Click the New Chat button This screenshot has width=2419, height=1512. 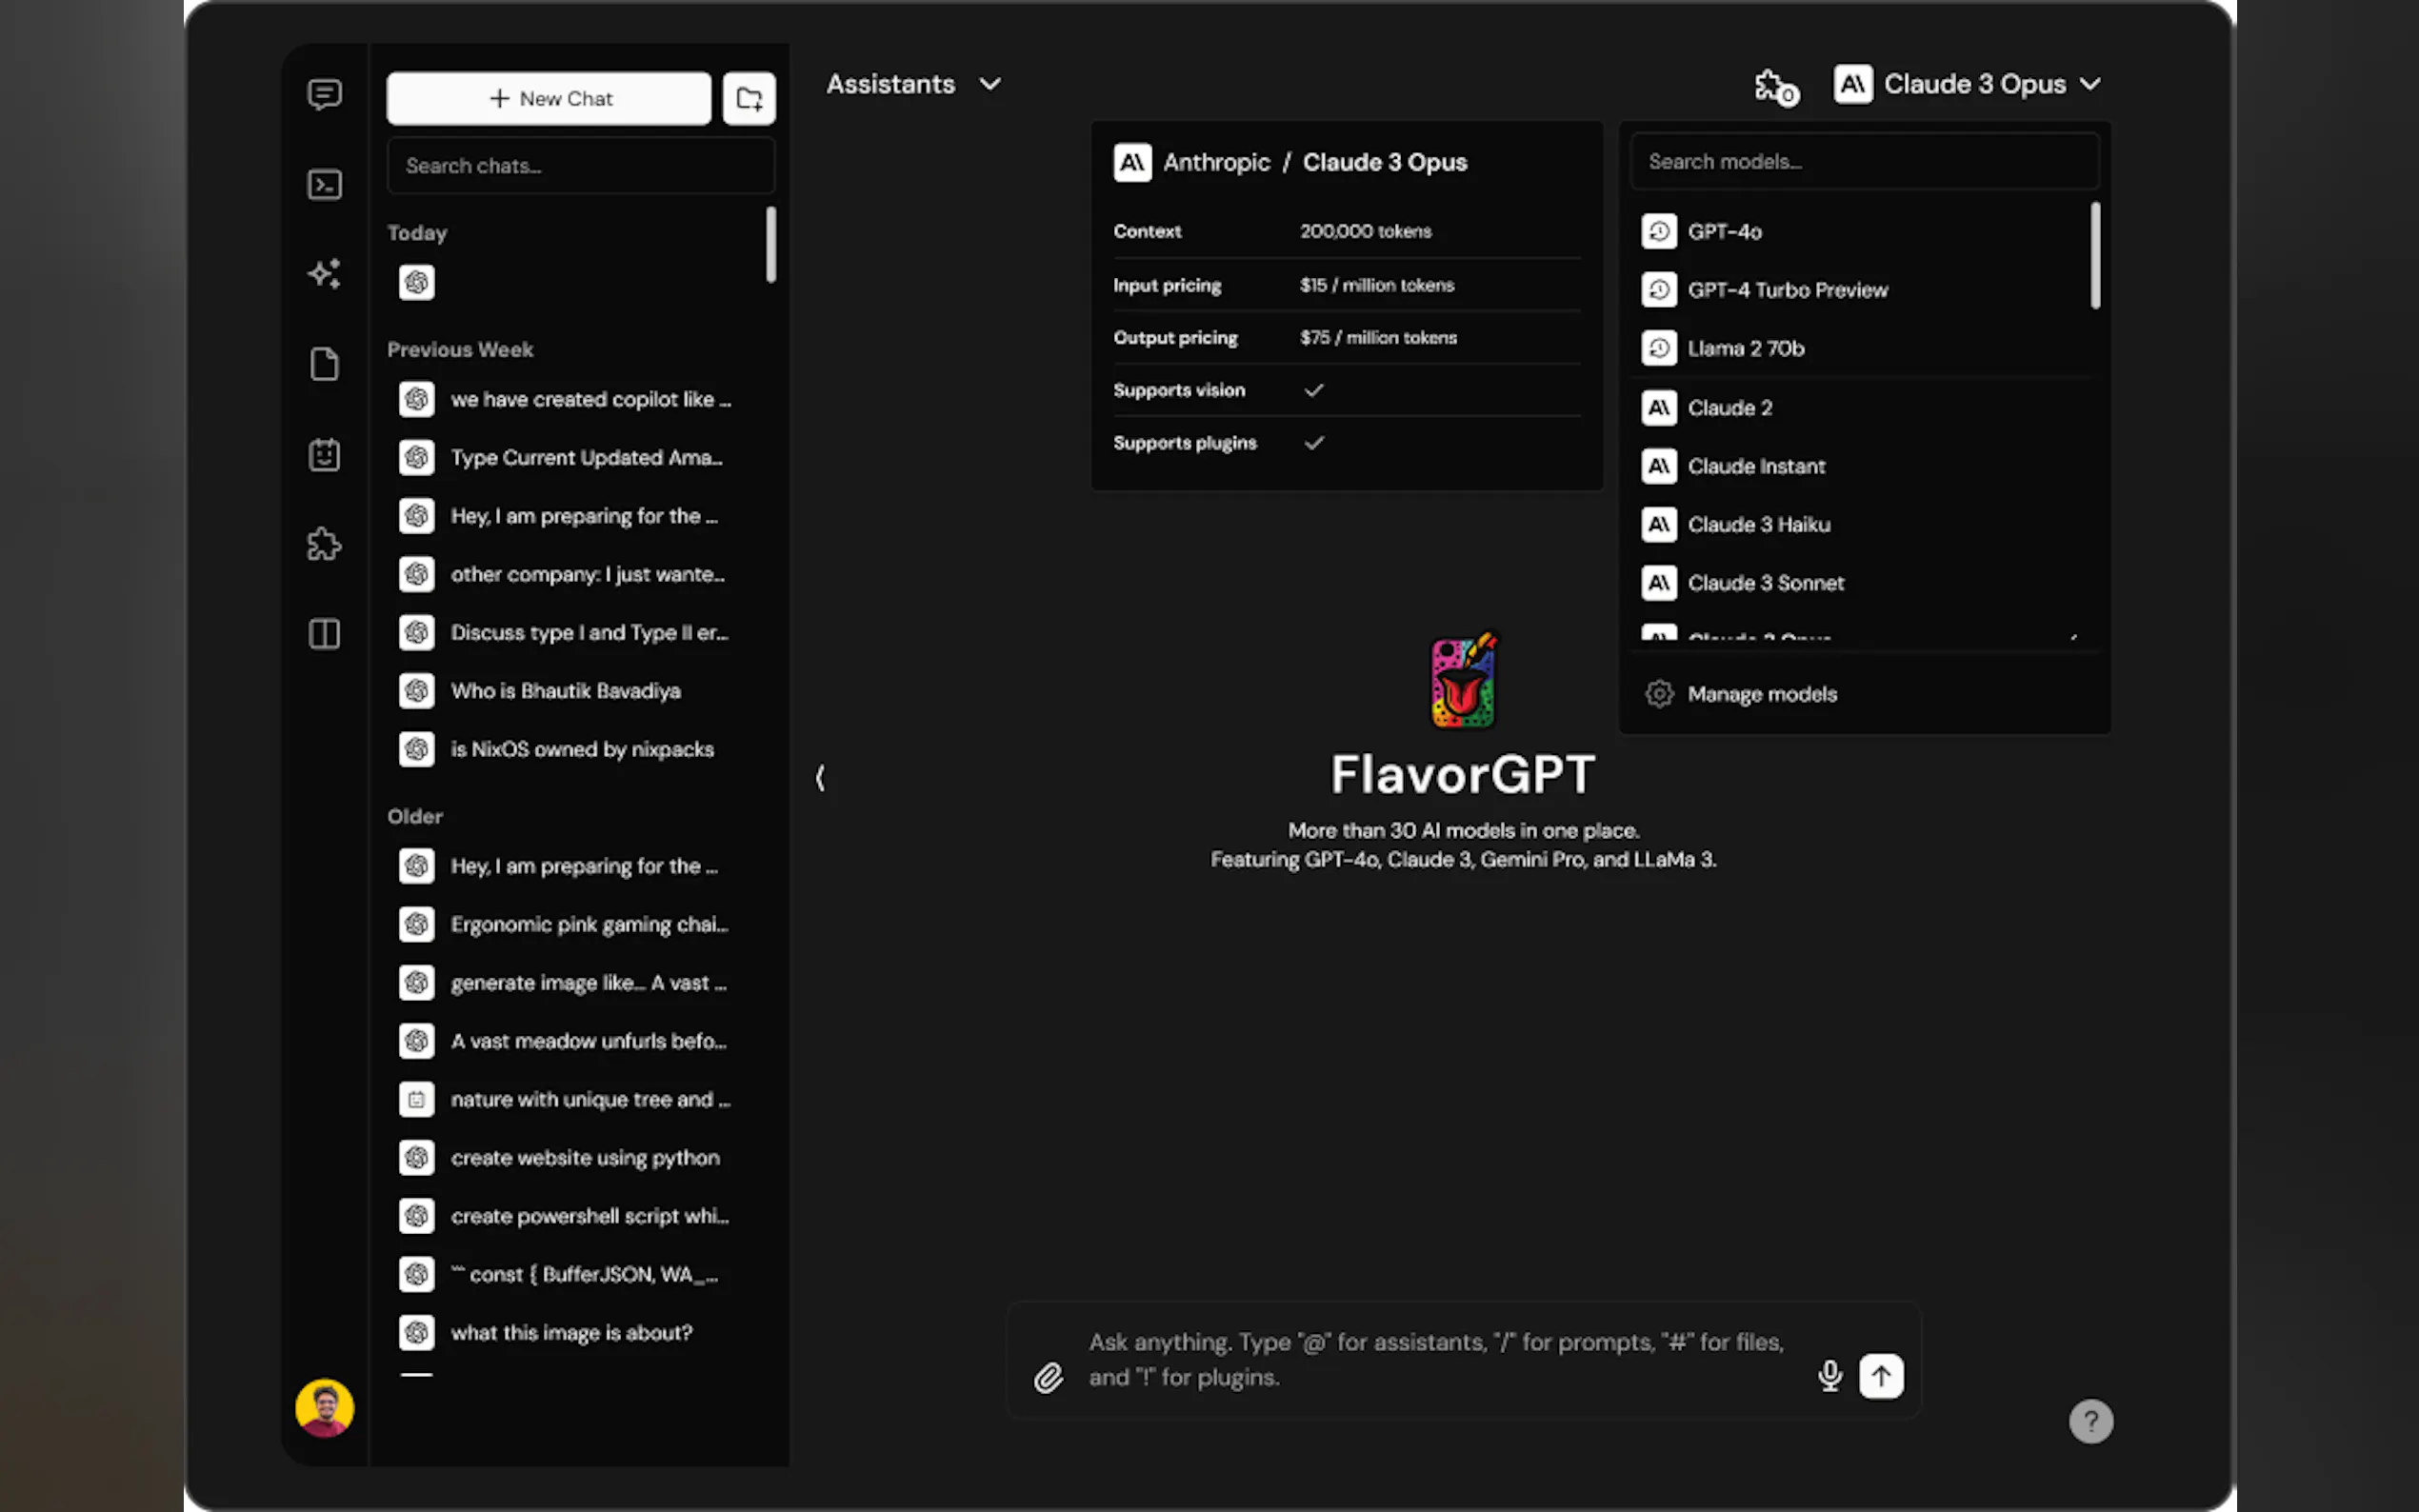pos(549,98)
